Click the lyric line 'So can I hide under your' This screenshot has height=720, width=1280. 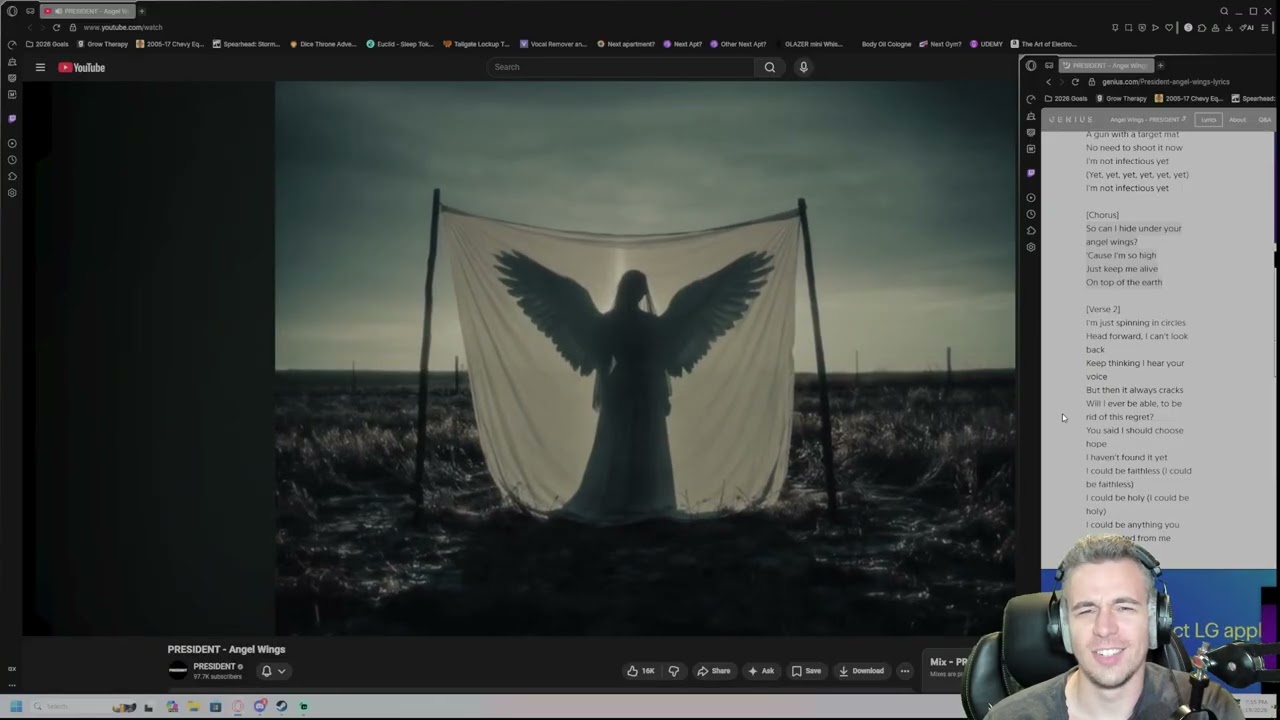pyautogui.click(x=1134, y=228)
